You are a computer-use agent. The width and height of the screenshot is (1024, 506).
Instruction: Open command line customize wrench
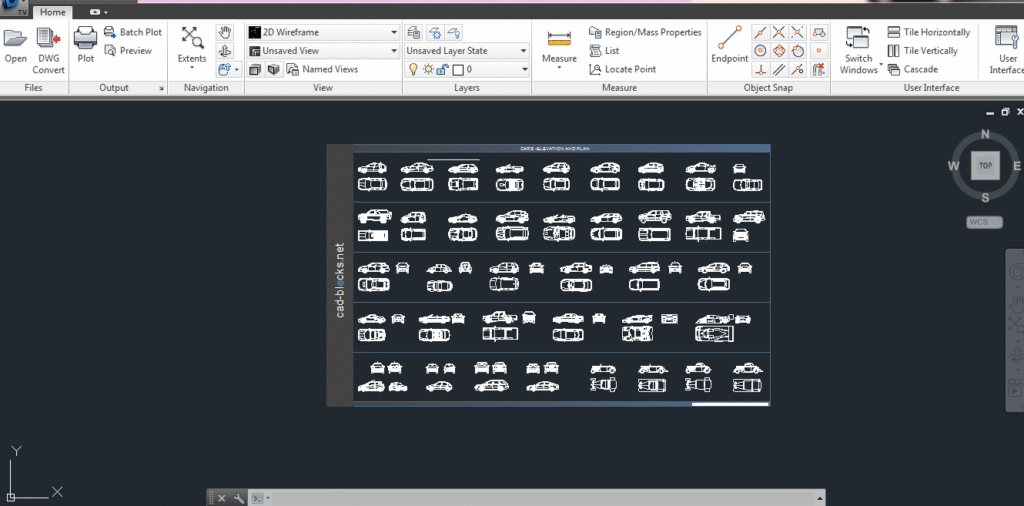click(x=238, y=498)
